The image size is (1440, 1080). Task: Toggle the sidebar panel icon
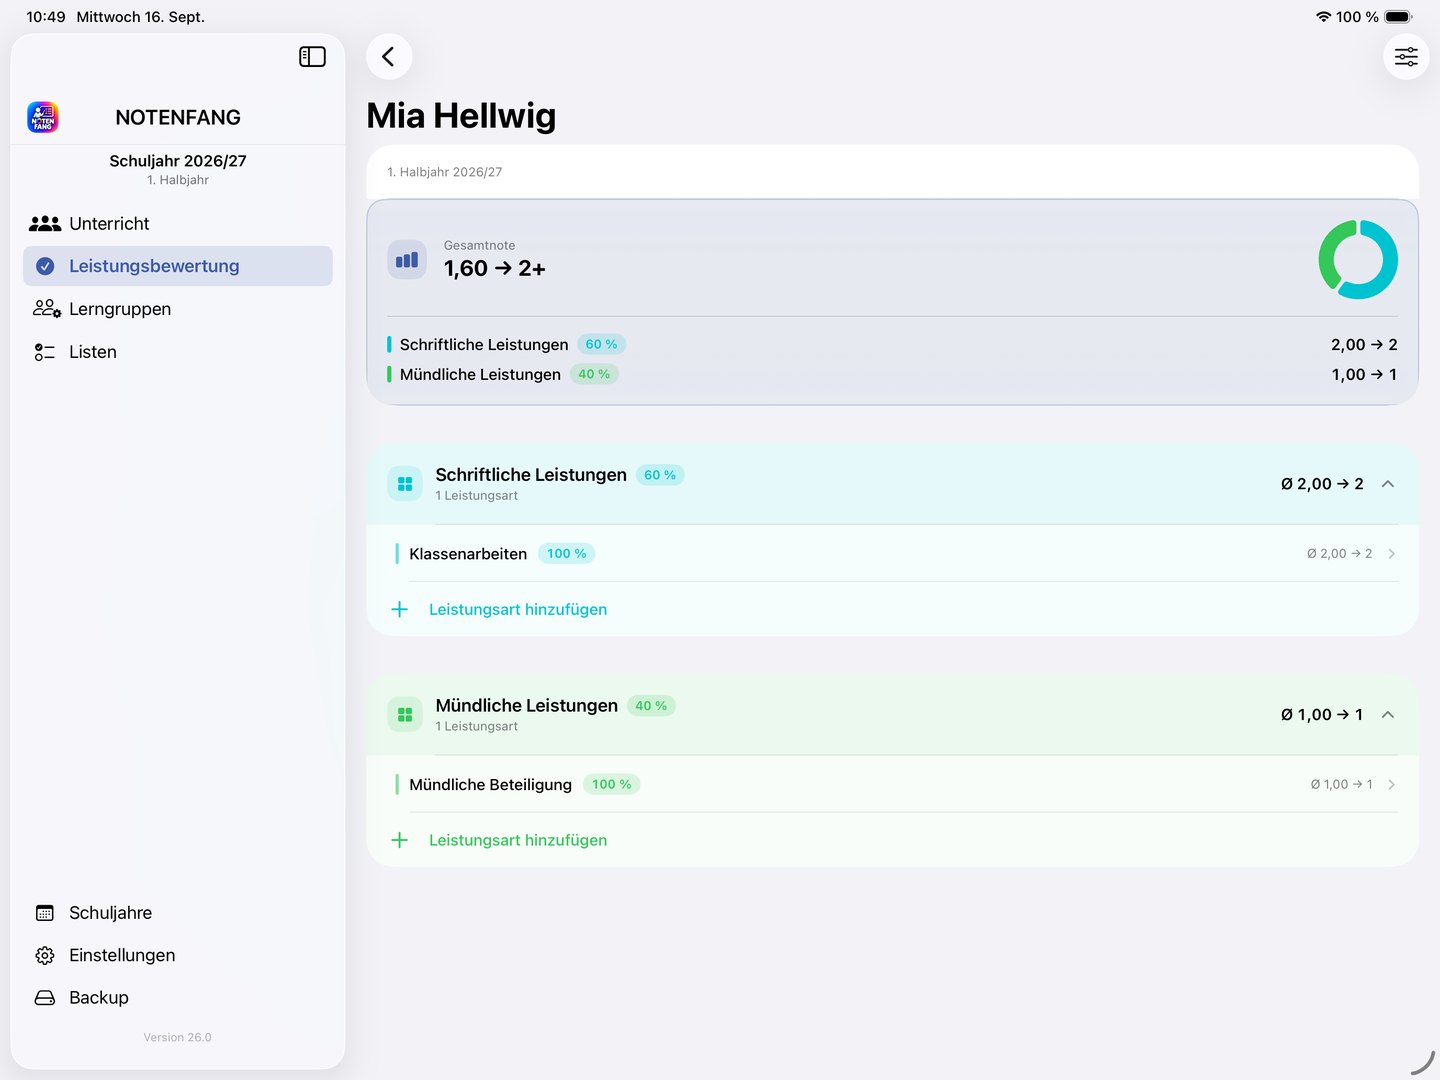(x=312, y=57)
